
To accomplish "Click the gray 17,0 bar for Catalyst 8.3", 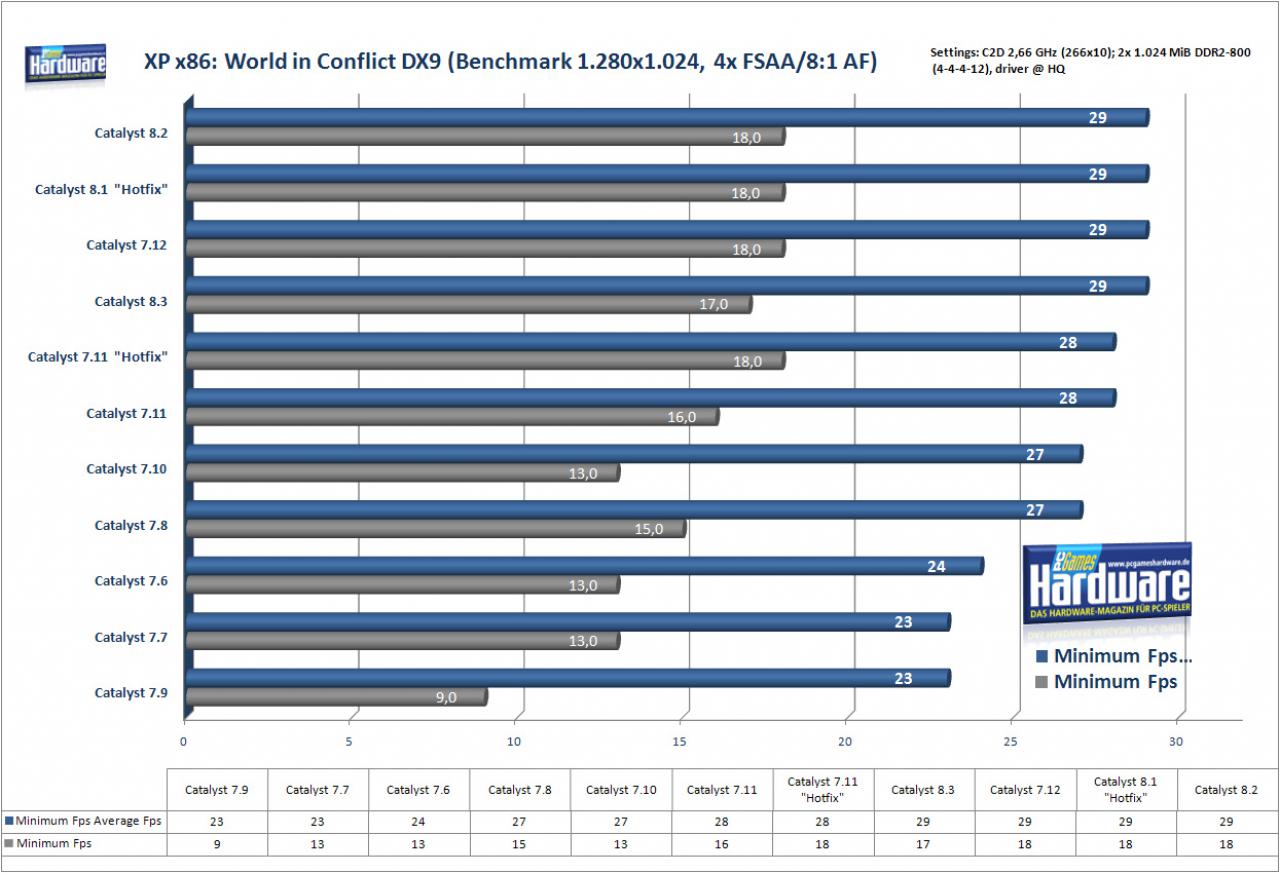I will (468, 305).
